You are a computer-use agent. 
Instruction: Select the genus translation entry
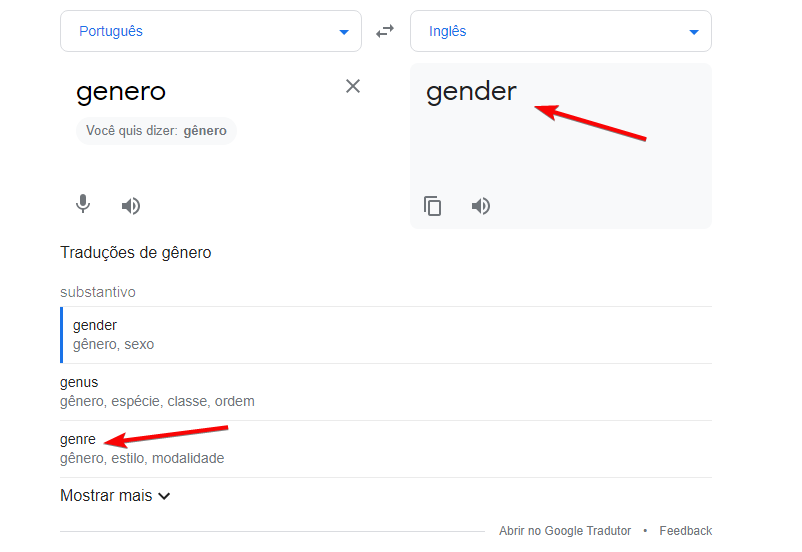(79, 382)
